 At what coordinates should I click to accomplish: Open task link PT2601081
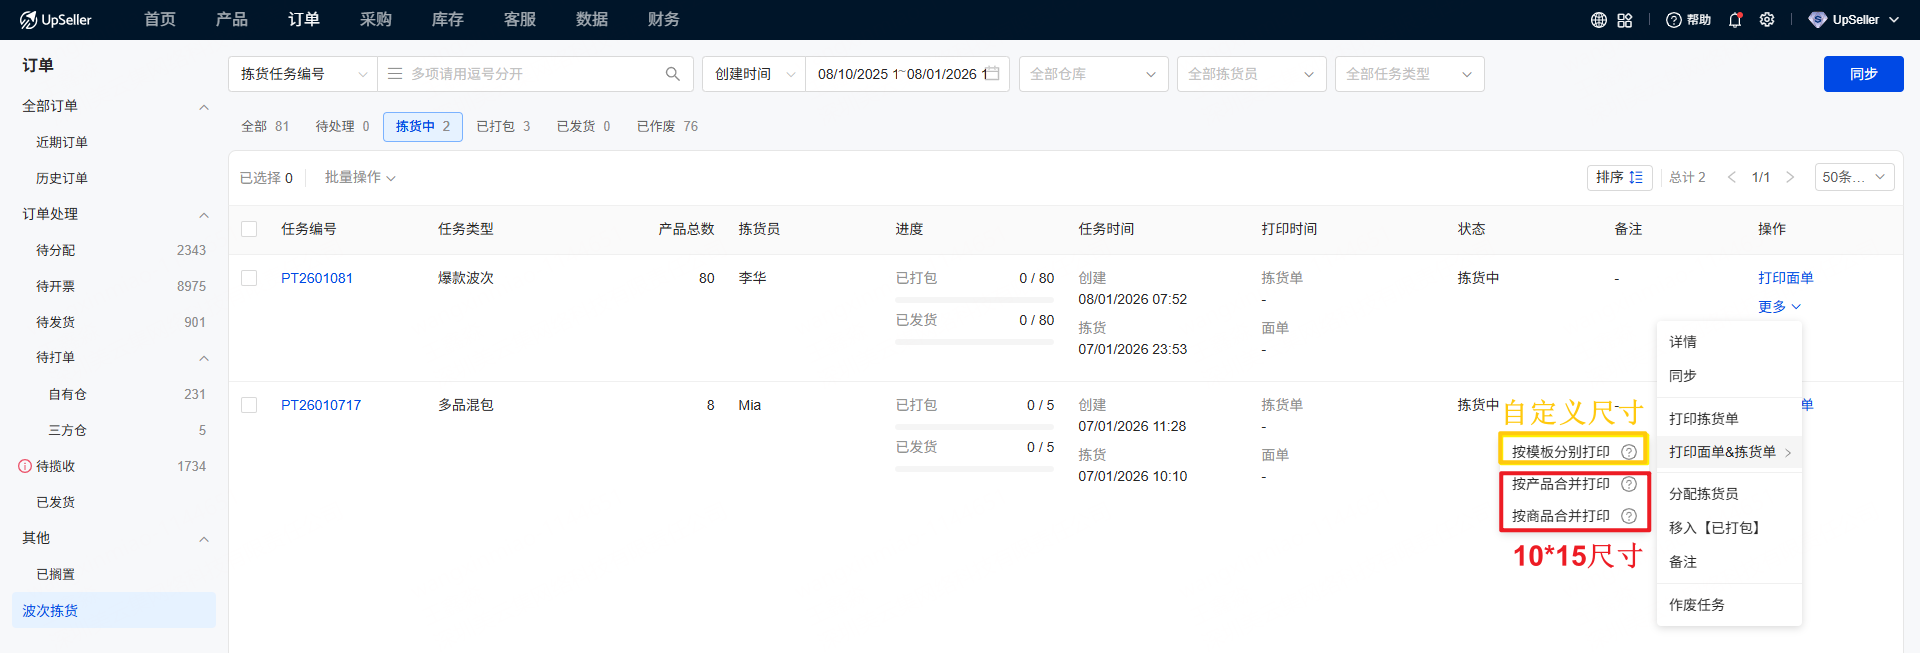317,278
